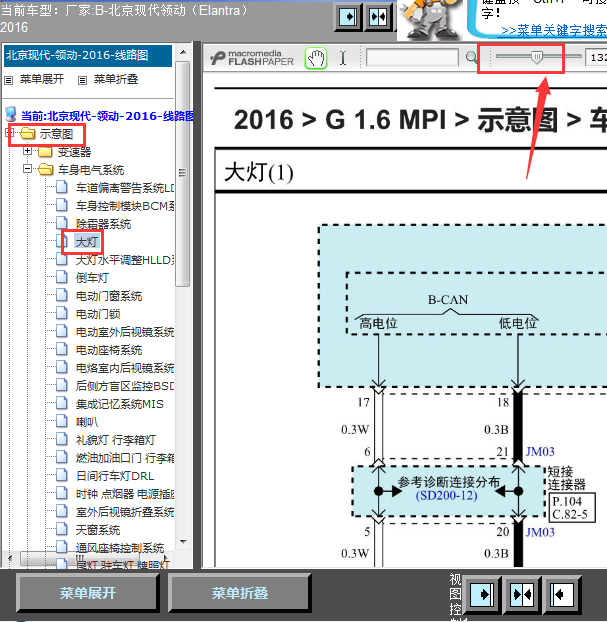This screenshot has width=607, height=622.
Task: Open 室外后视镜折叠系统 document
Action: (x=125, y=512)
